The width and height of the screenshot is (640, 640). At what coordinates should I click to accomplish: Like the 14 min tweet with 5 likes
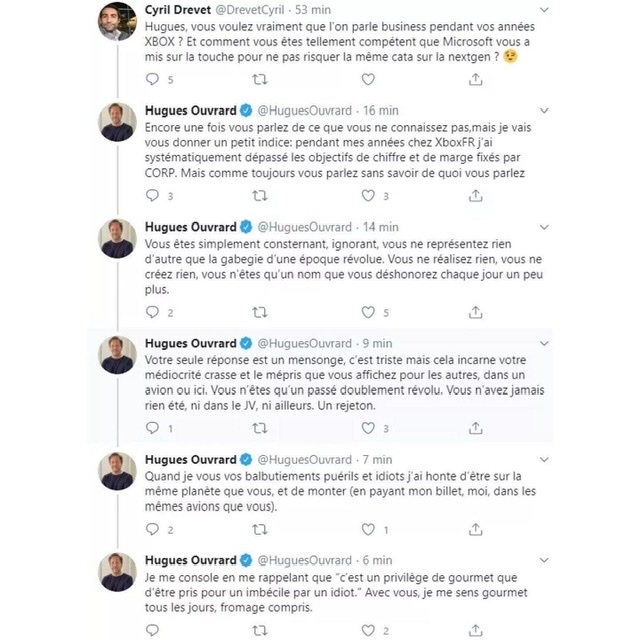[x=368, y=312]
